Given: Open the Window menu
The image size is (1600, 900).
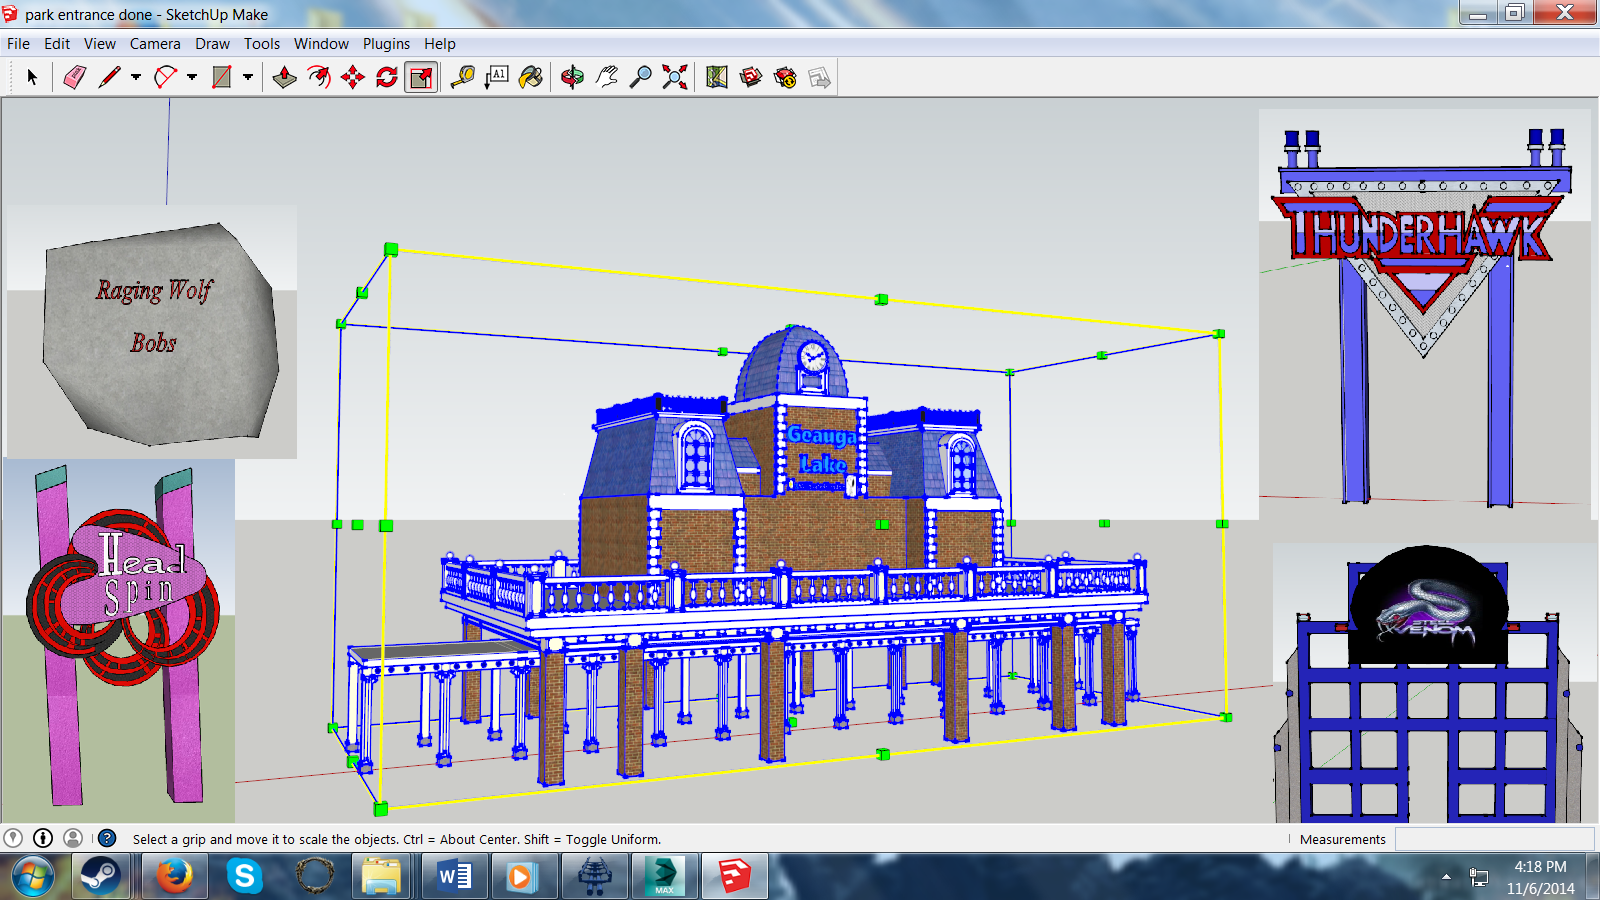Looking at the screenshot, I should pyautogui.click(x=321, y=44).
